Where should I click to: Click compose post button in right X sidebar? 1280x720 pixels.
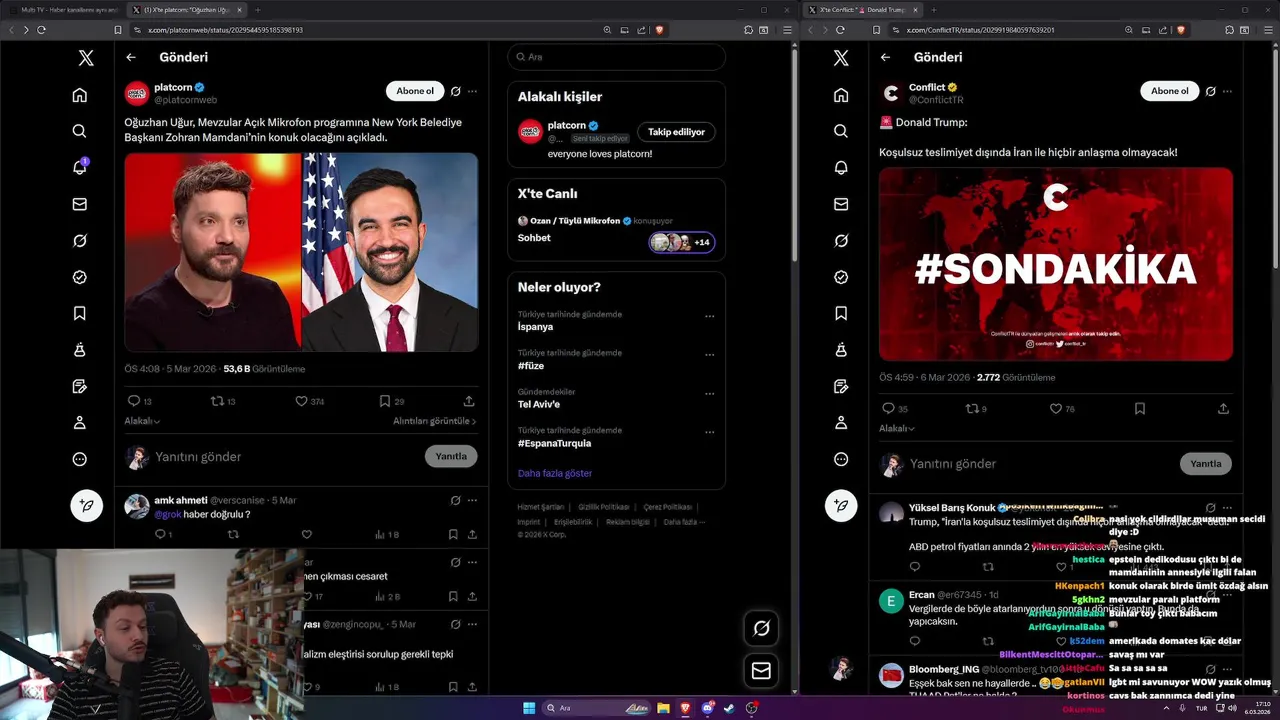coord(841,506)
